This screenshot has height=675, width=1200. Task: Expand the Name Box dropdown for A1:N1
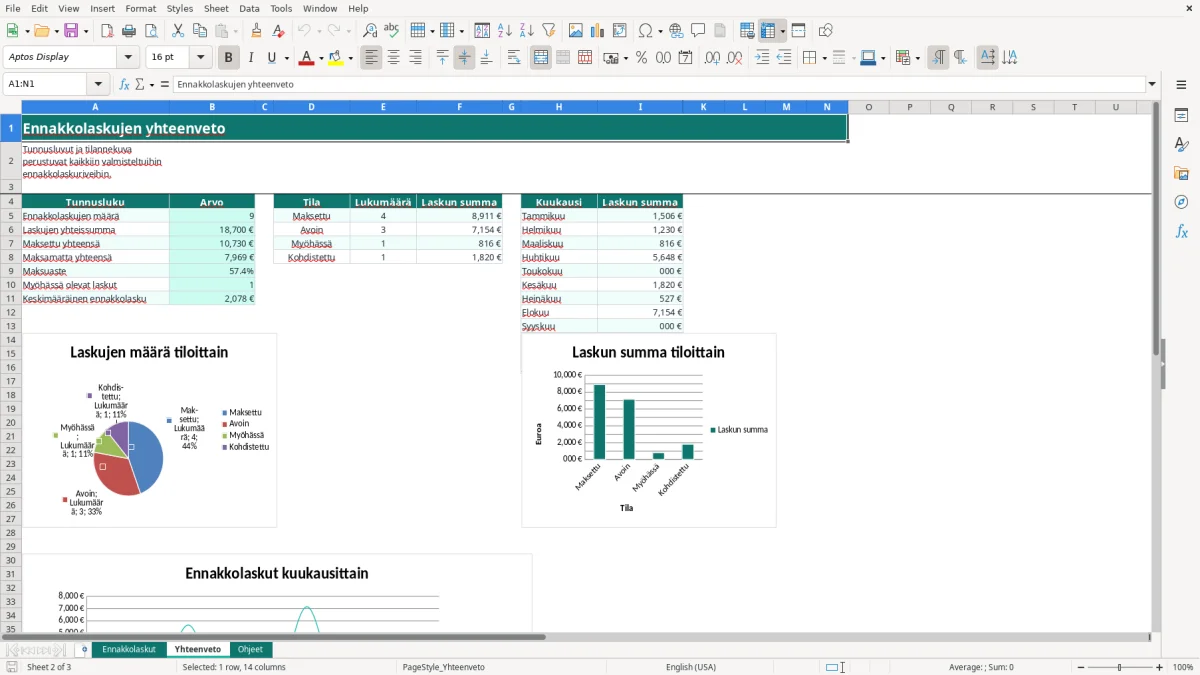point(98,85)
